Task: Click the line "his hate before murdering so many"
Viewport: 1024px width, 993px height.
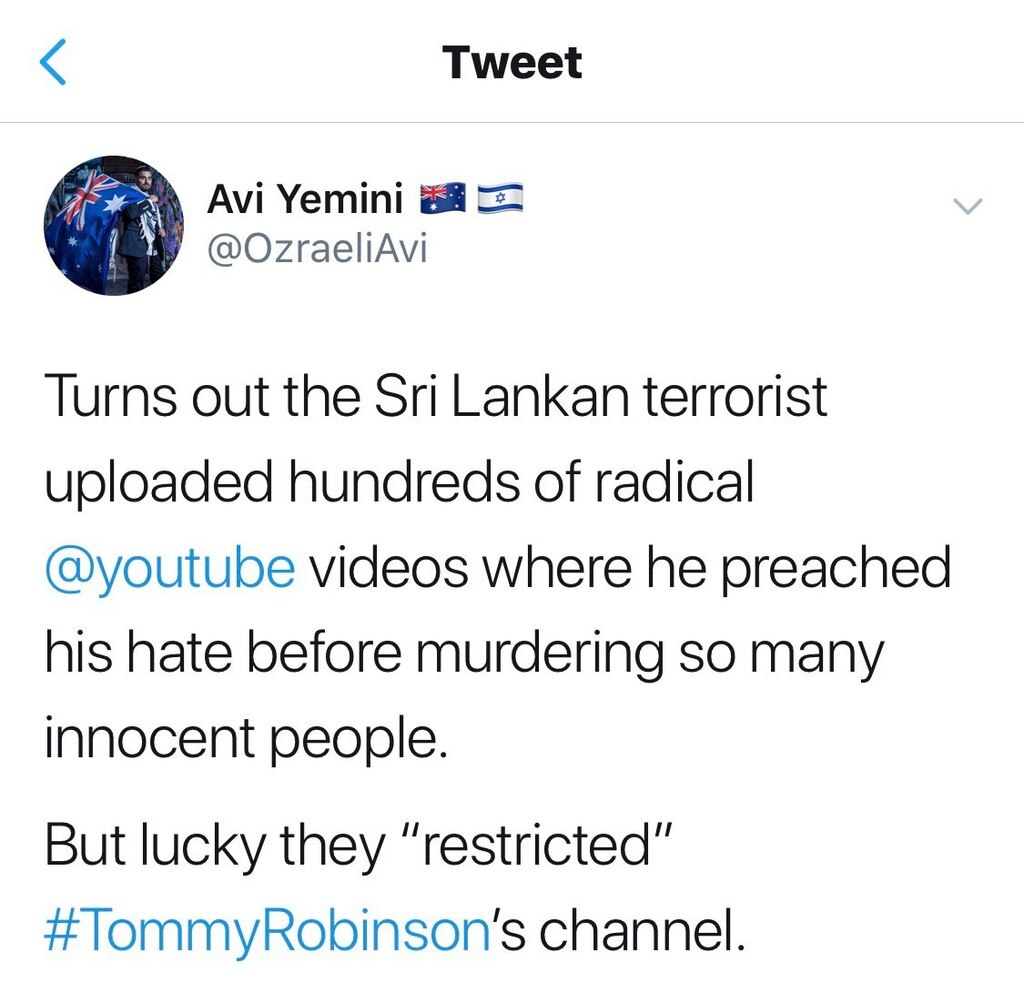Action: (464, 655)
